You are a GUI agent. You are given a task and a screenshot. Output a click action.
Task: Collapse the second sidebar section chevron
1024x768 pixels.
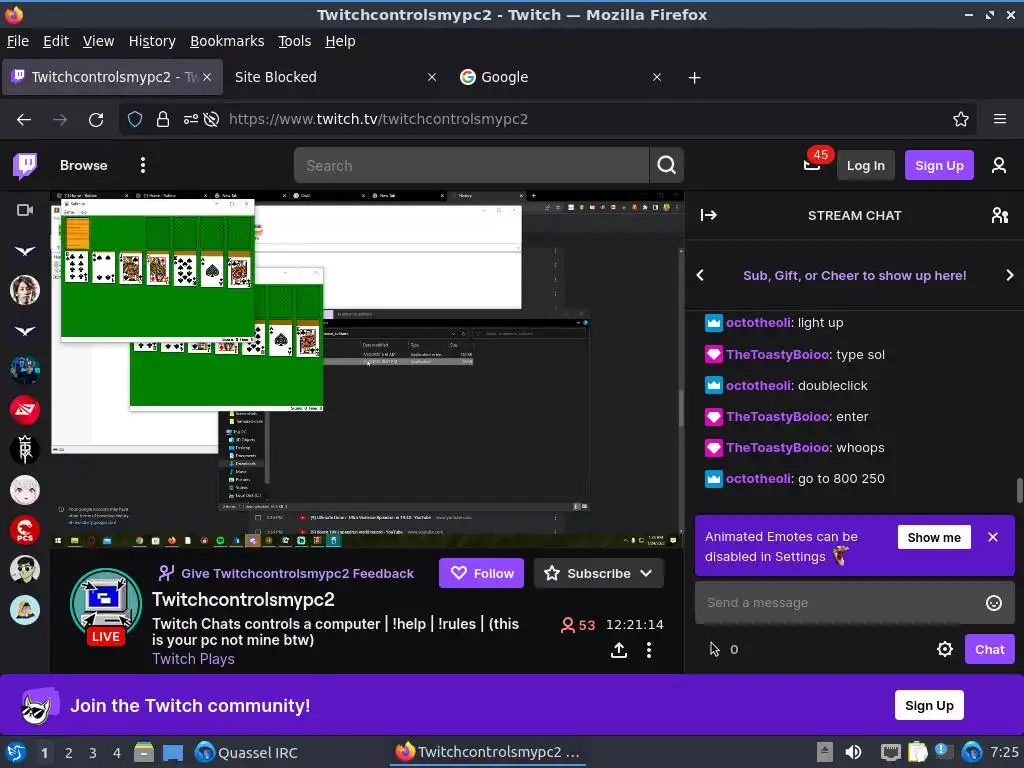(25, 331)
